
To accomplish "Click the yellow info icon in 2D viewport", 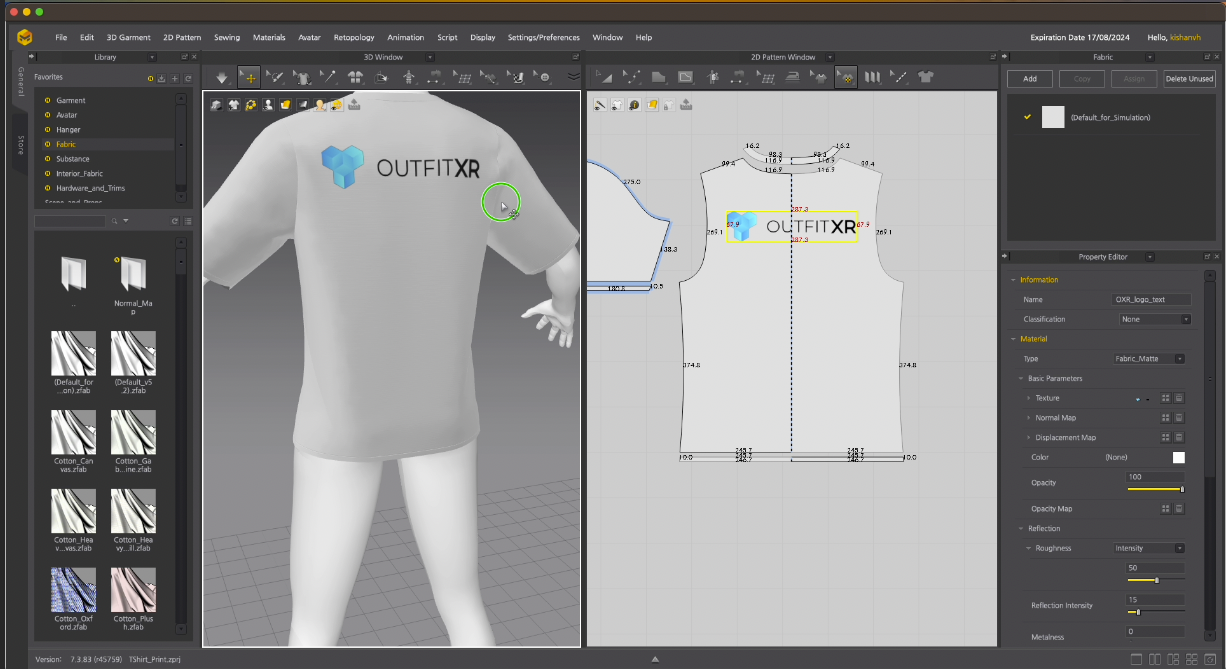I will [x=635, y=104].
